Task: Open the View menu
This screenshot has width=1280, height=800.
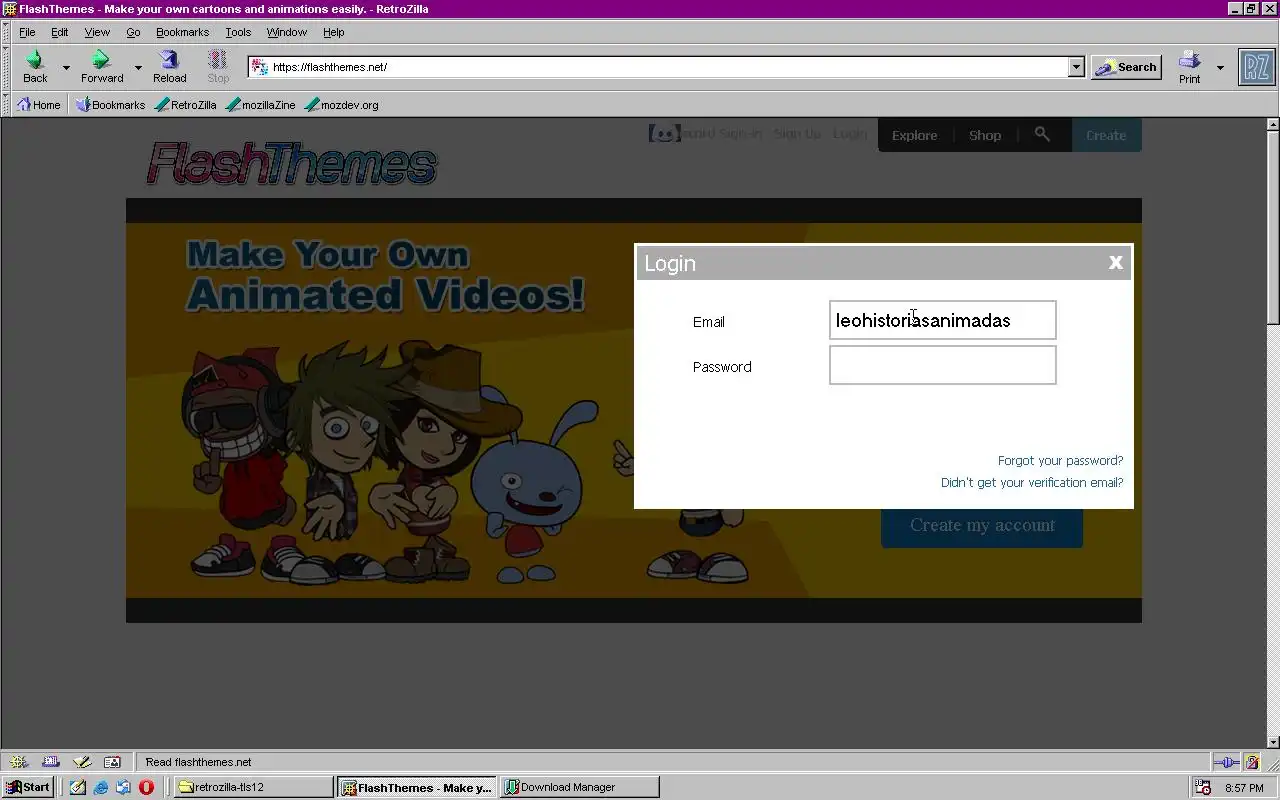Action: pyautogui.click(x=97, y=32)
